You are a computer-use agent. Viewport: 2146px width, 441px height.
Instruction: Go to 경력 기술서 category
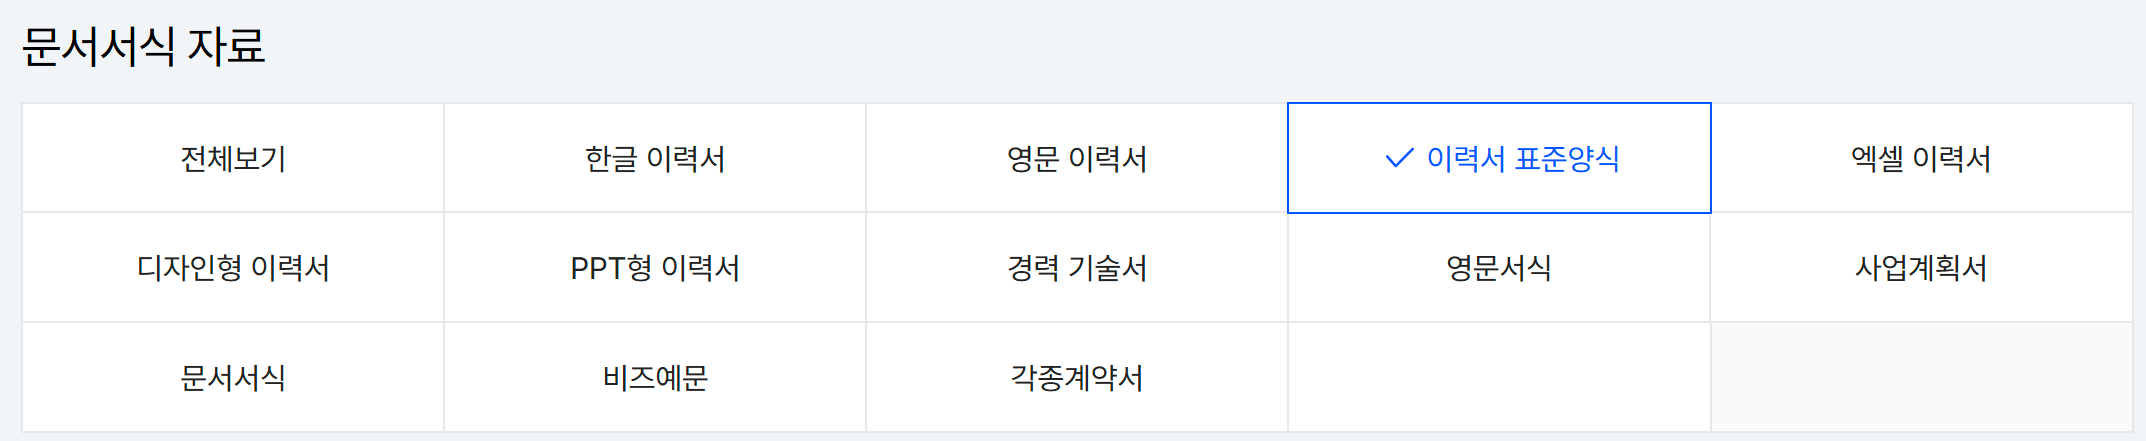1077,268
